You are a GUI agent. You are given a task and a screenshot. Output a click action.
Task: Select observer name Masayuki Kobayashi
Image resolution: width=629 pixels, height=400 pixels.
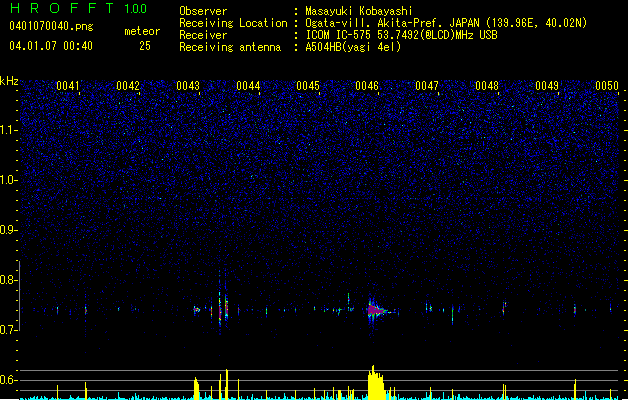pos(359,11)
